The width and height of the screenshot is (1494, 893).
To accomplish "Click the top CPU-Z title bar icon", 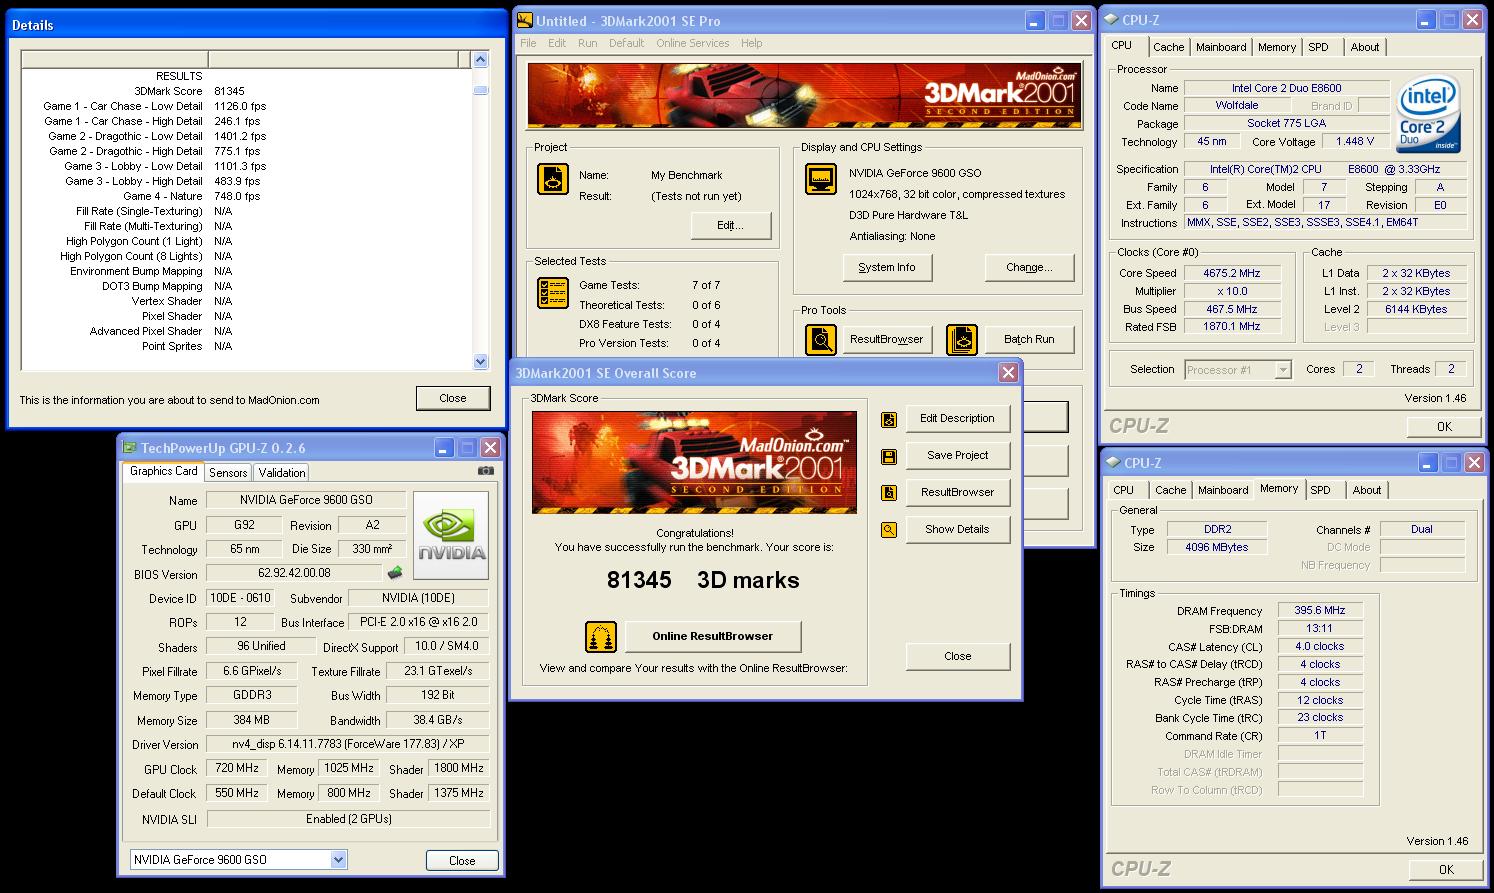I will coord(1110,19).
